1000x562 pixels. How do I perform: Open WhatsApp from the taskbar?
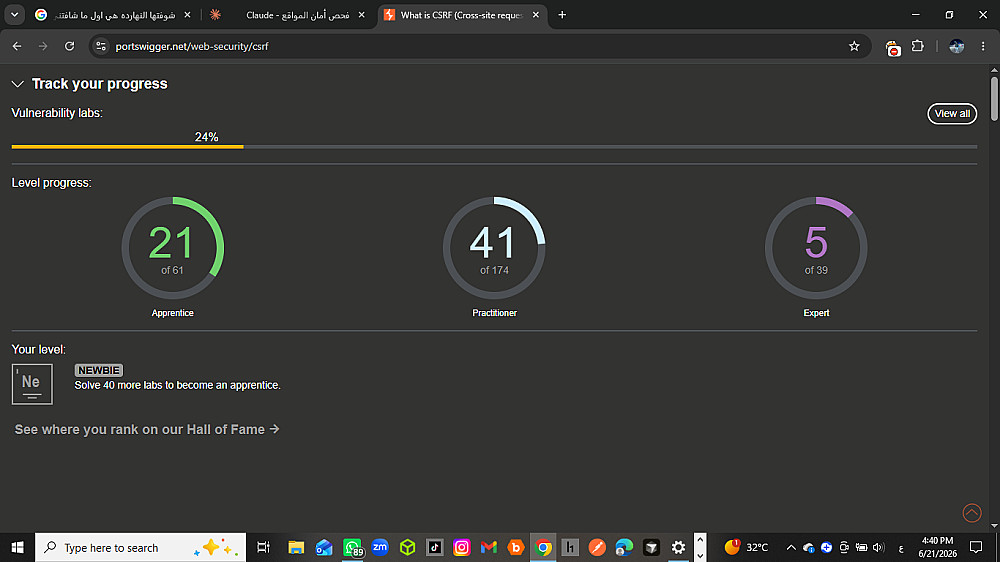pos(352,547)
